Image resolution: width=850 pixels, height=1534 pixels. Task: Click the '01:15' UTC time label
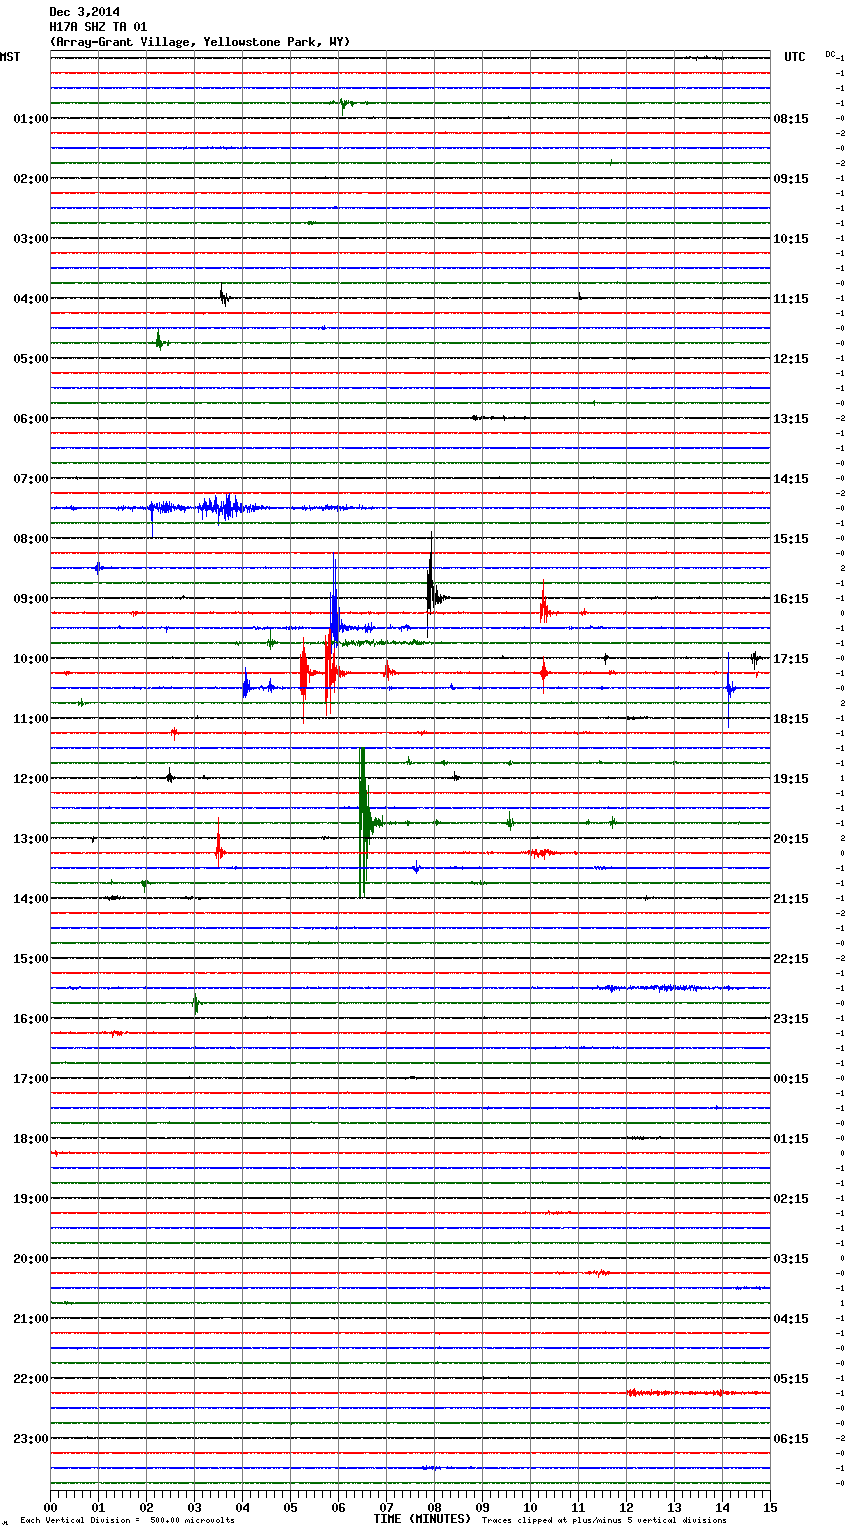[791, 1139]
